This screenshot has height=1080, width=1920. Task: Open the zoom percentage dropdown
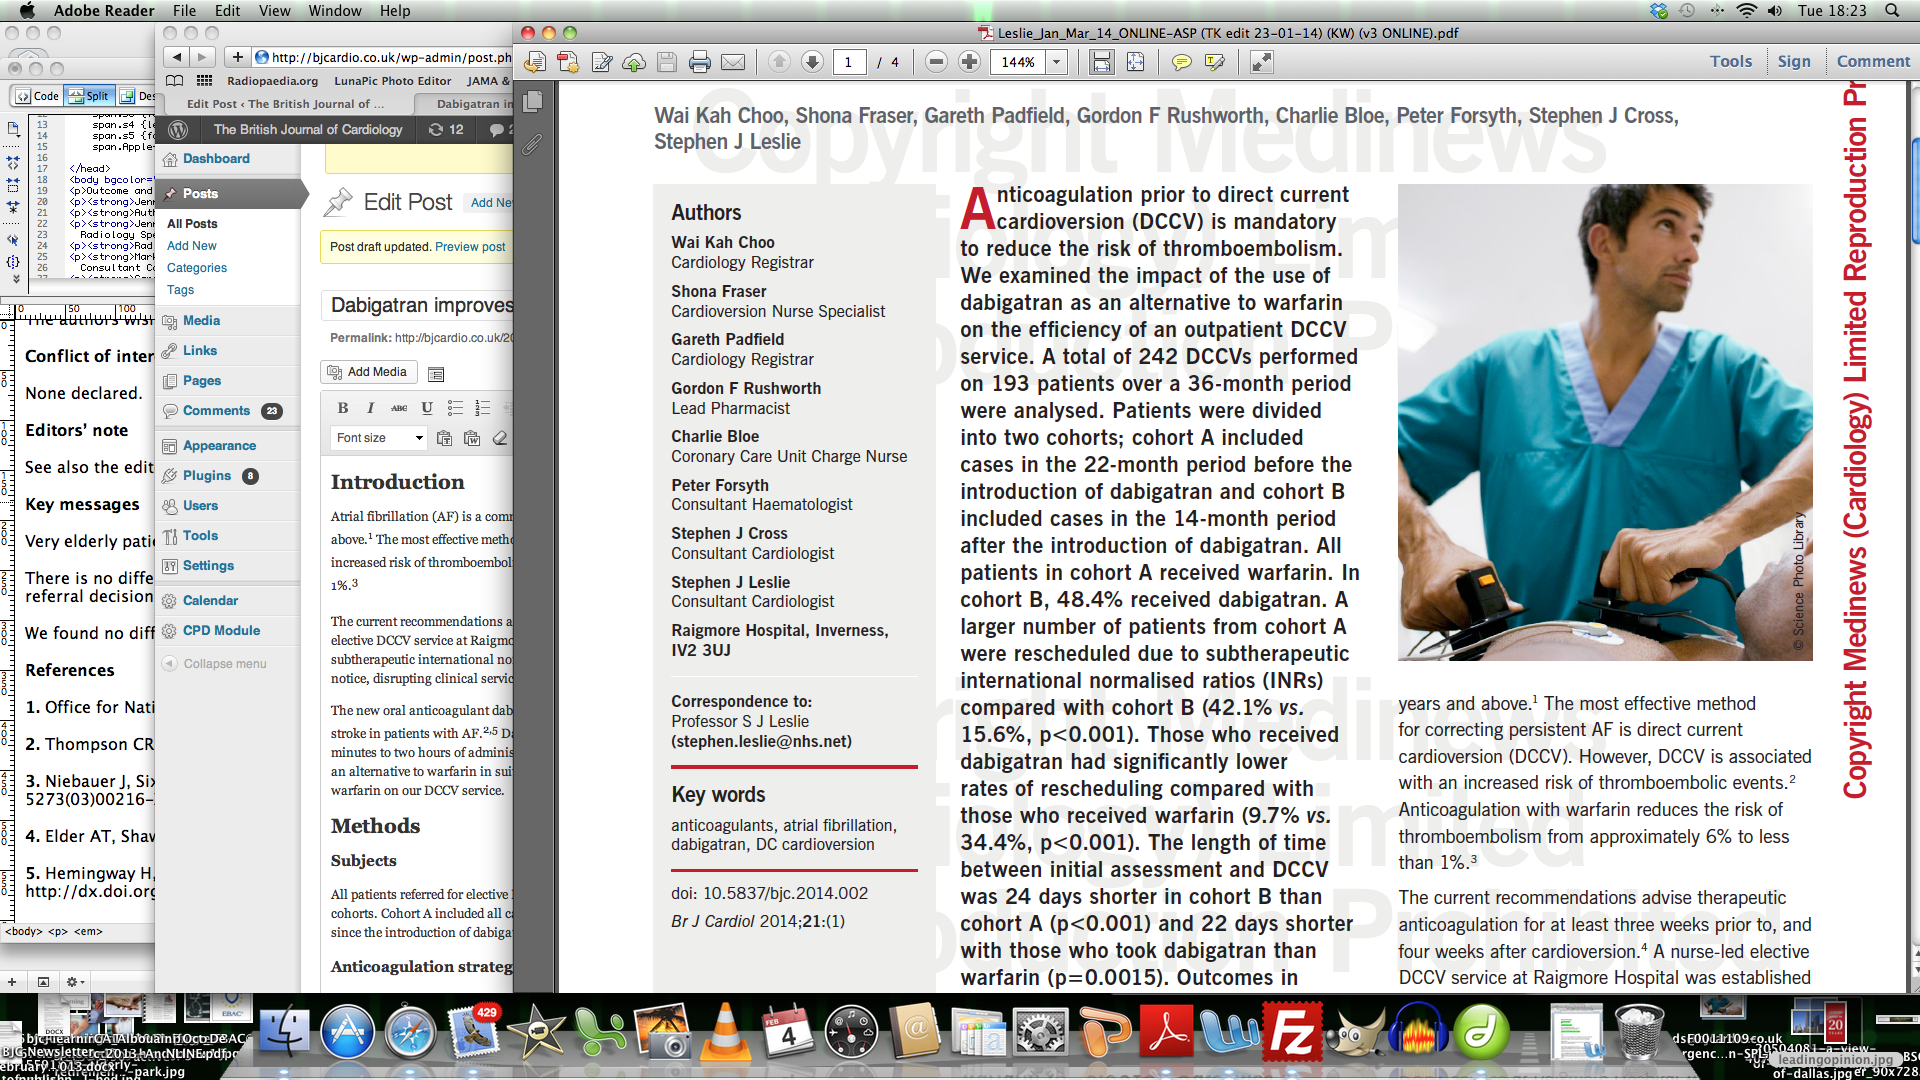pos(1056,62)
